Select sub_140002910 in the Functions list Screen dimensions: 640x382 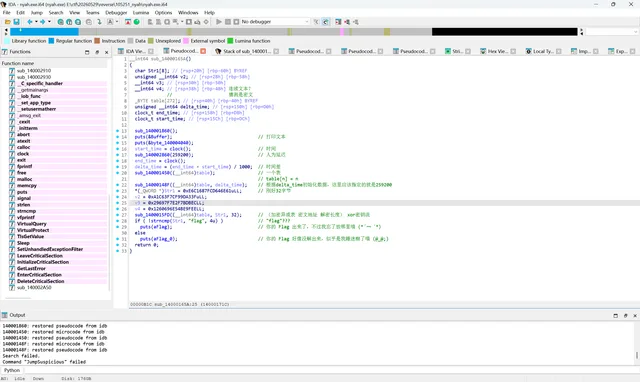tap(34, 71)
